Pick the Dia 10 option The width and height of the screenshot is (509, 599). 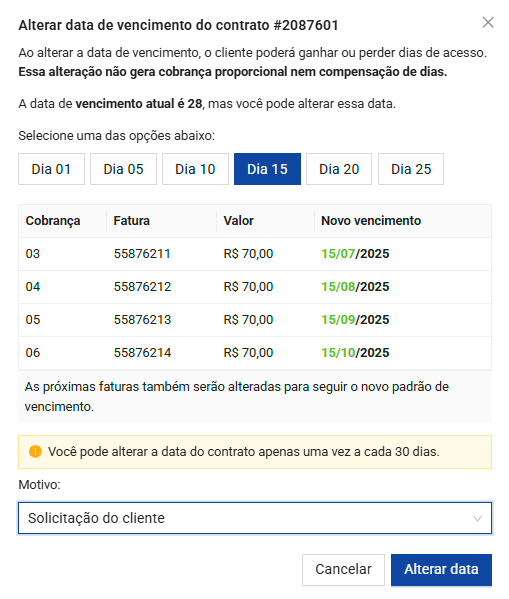tap(195, 169)
